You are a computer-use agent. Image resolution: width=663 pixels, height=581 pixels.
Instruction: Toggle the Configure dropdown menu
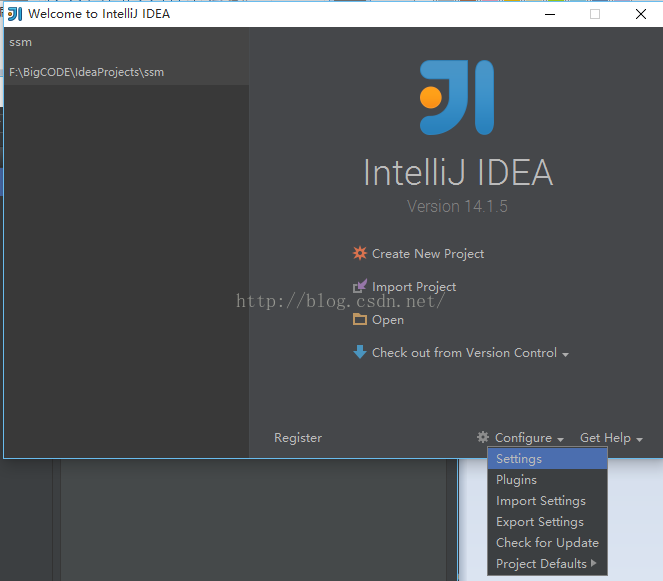pos(523,438)
